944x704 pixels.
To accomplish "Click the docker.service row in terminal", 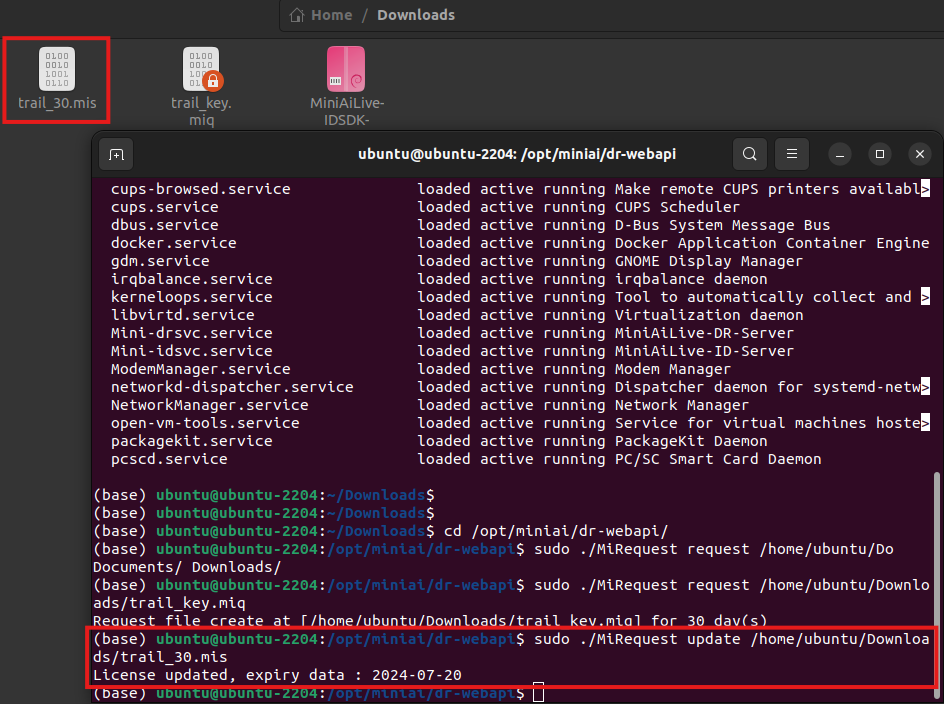I will [x=173, y=243].
